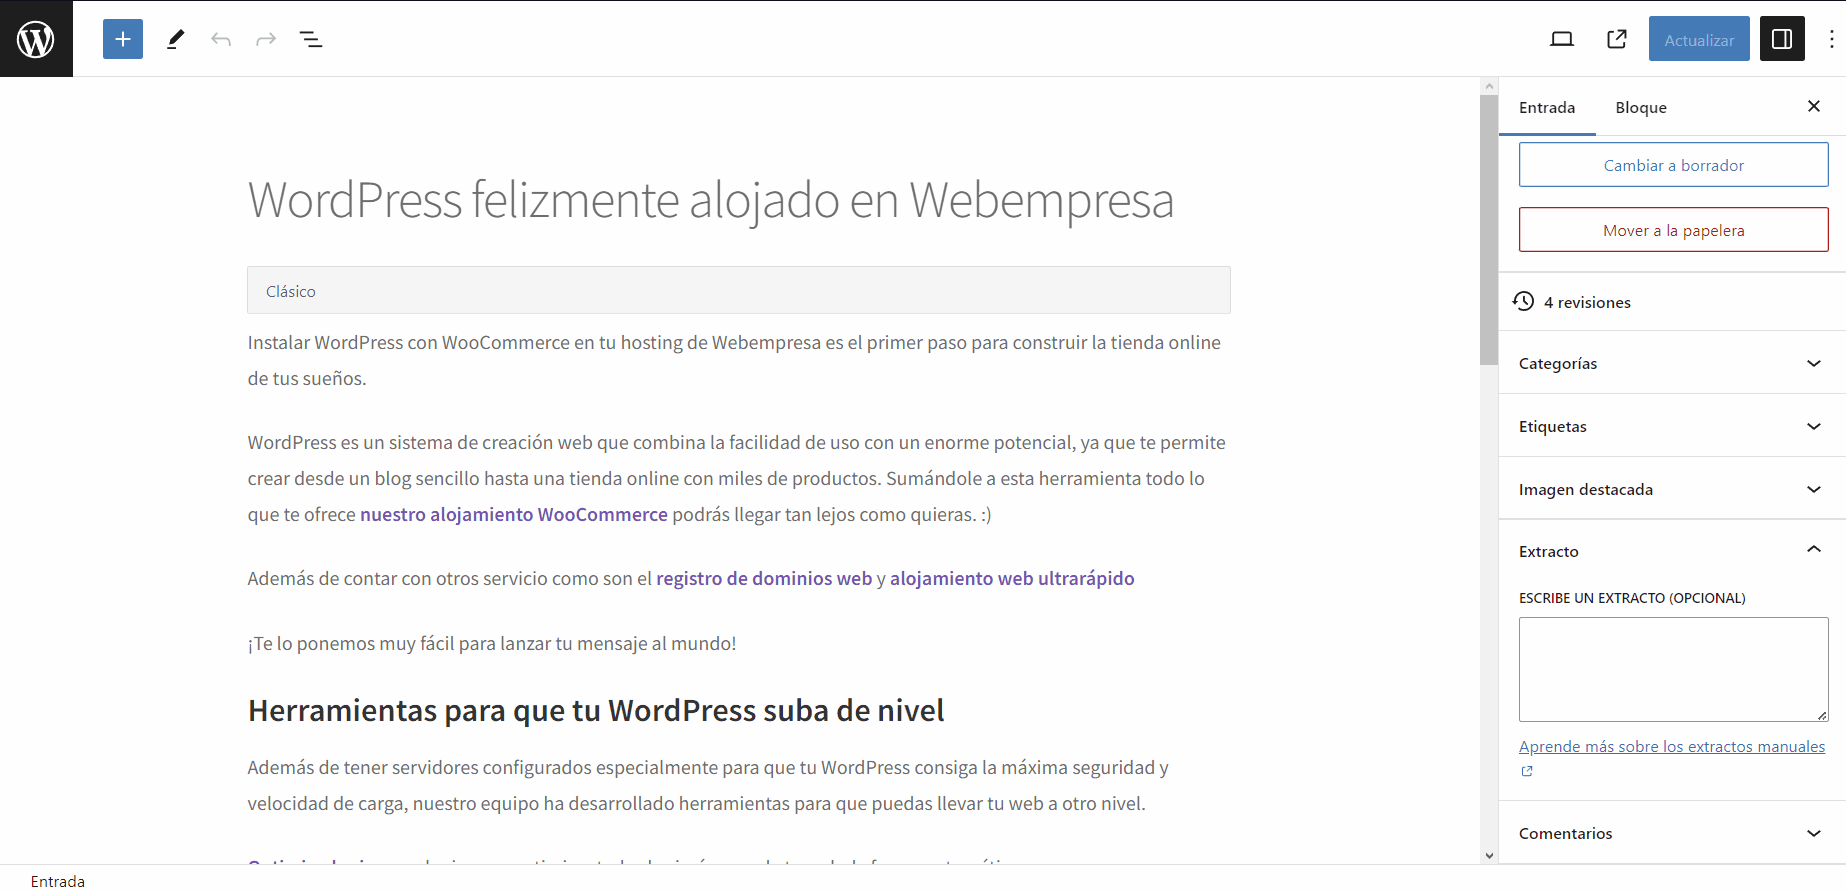Select the Entrada tab
This screenshot has width=1846, height=891.
(1546, 108)
